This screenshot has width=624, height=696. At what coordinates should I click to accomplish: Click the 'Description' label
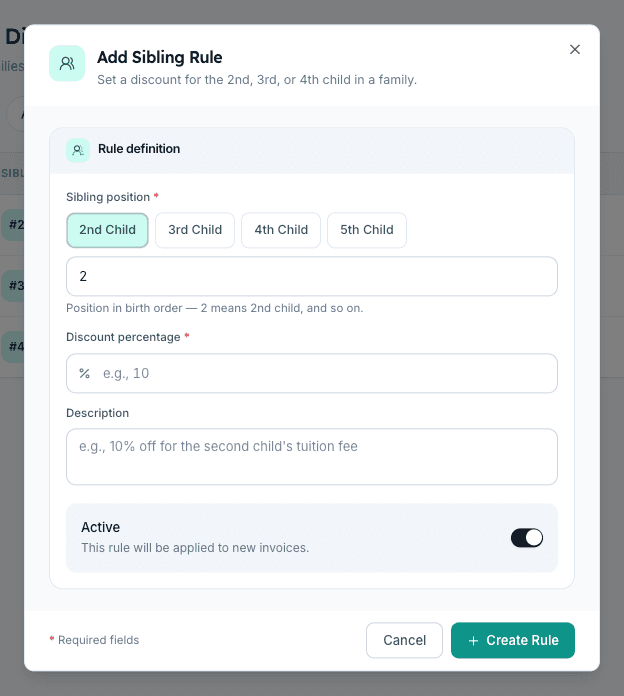(98, 413)
